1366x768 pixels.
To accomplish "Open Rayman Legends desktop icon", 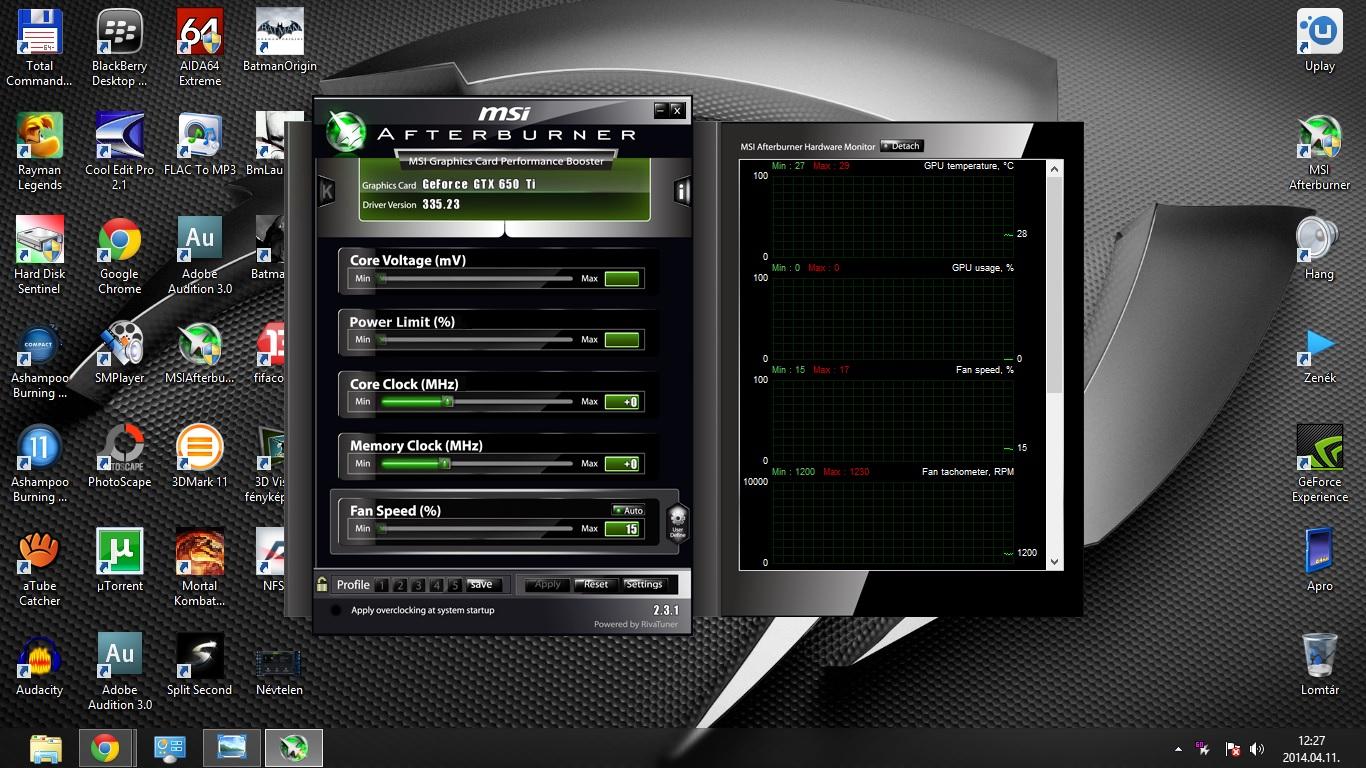I will click(x=39, y=152).
